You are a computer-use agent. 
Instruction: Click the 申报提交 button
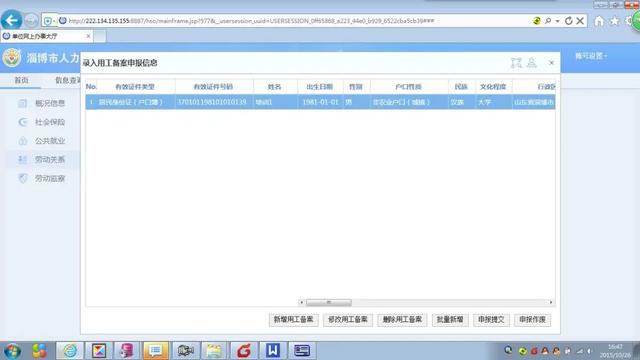[x=491, y=320]
